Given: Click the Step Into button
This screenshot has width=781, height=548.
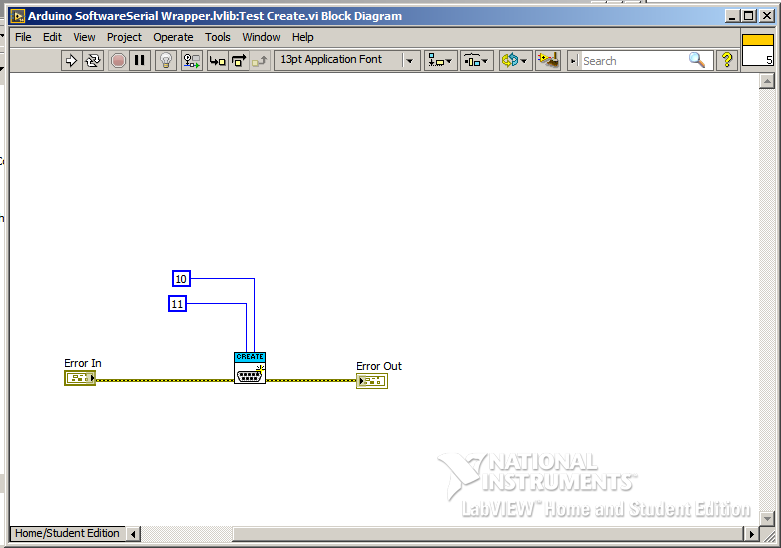Looking at the screenshot, I should [x=218, y=61].
